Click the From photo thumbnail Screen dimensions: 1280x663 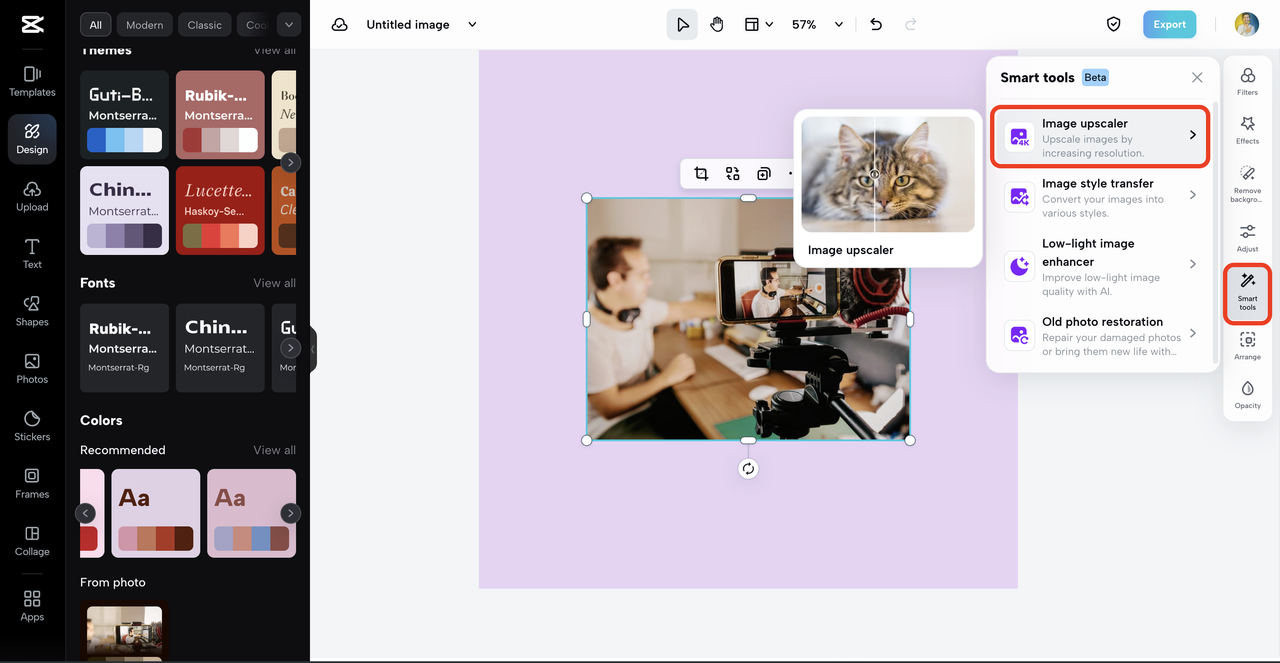pyautogui.click(x=124, y=630)
